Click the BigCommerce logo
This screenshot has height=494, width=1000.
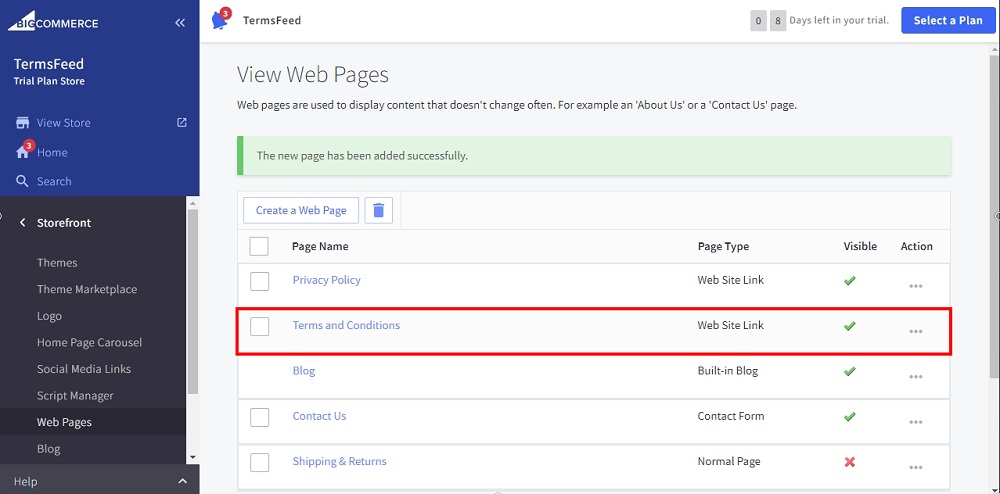click(x=53, y=23)
